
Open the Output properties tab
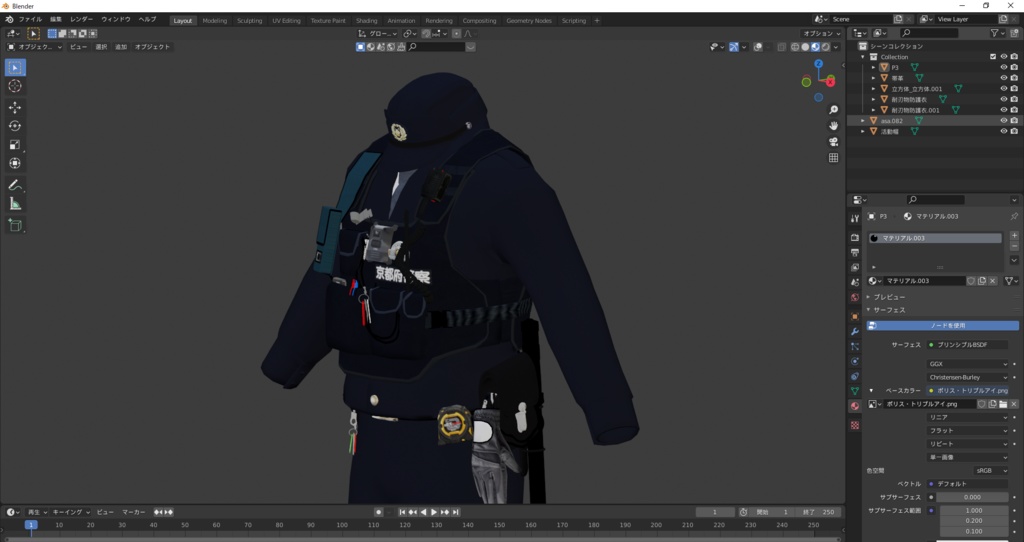(854, 253)
